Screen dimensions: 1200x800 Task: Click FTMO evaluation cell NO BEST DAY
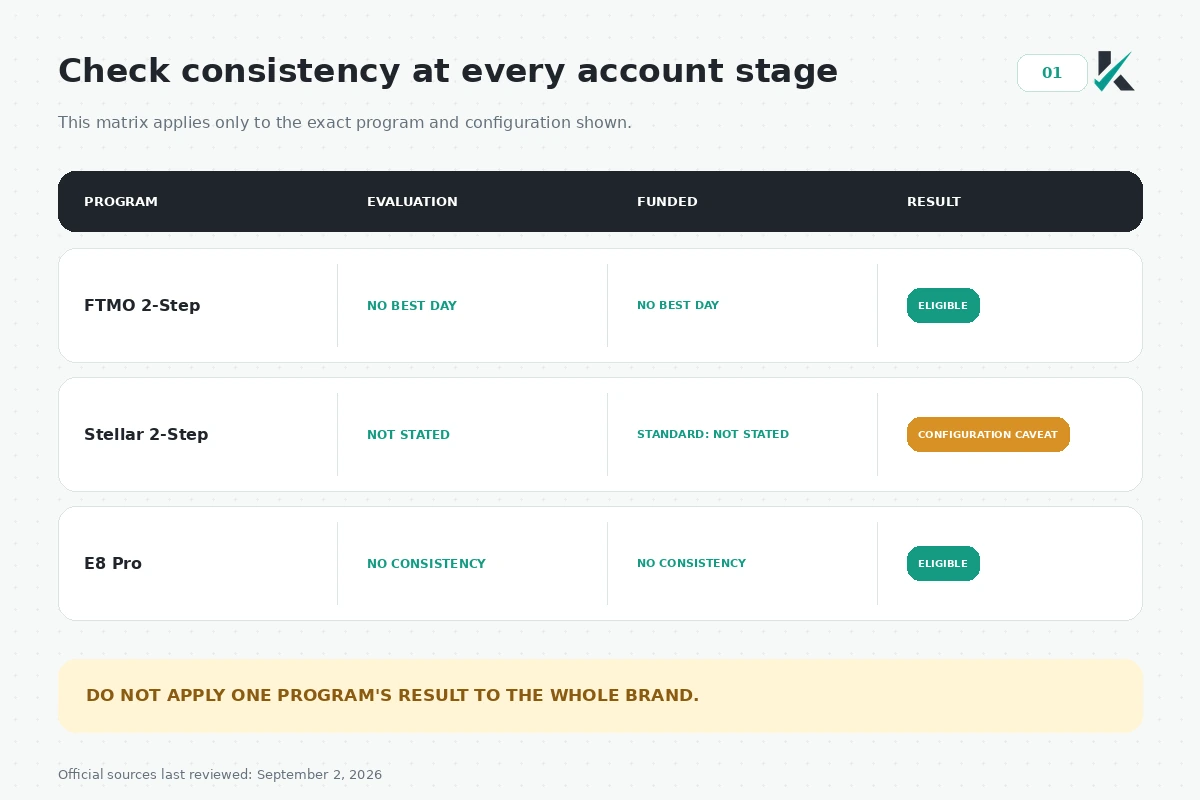point(412,305)
